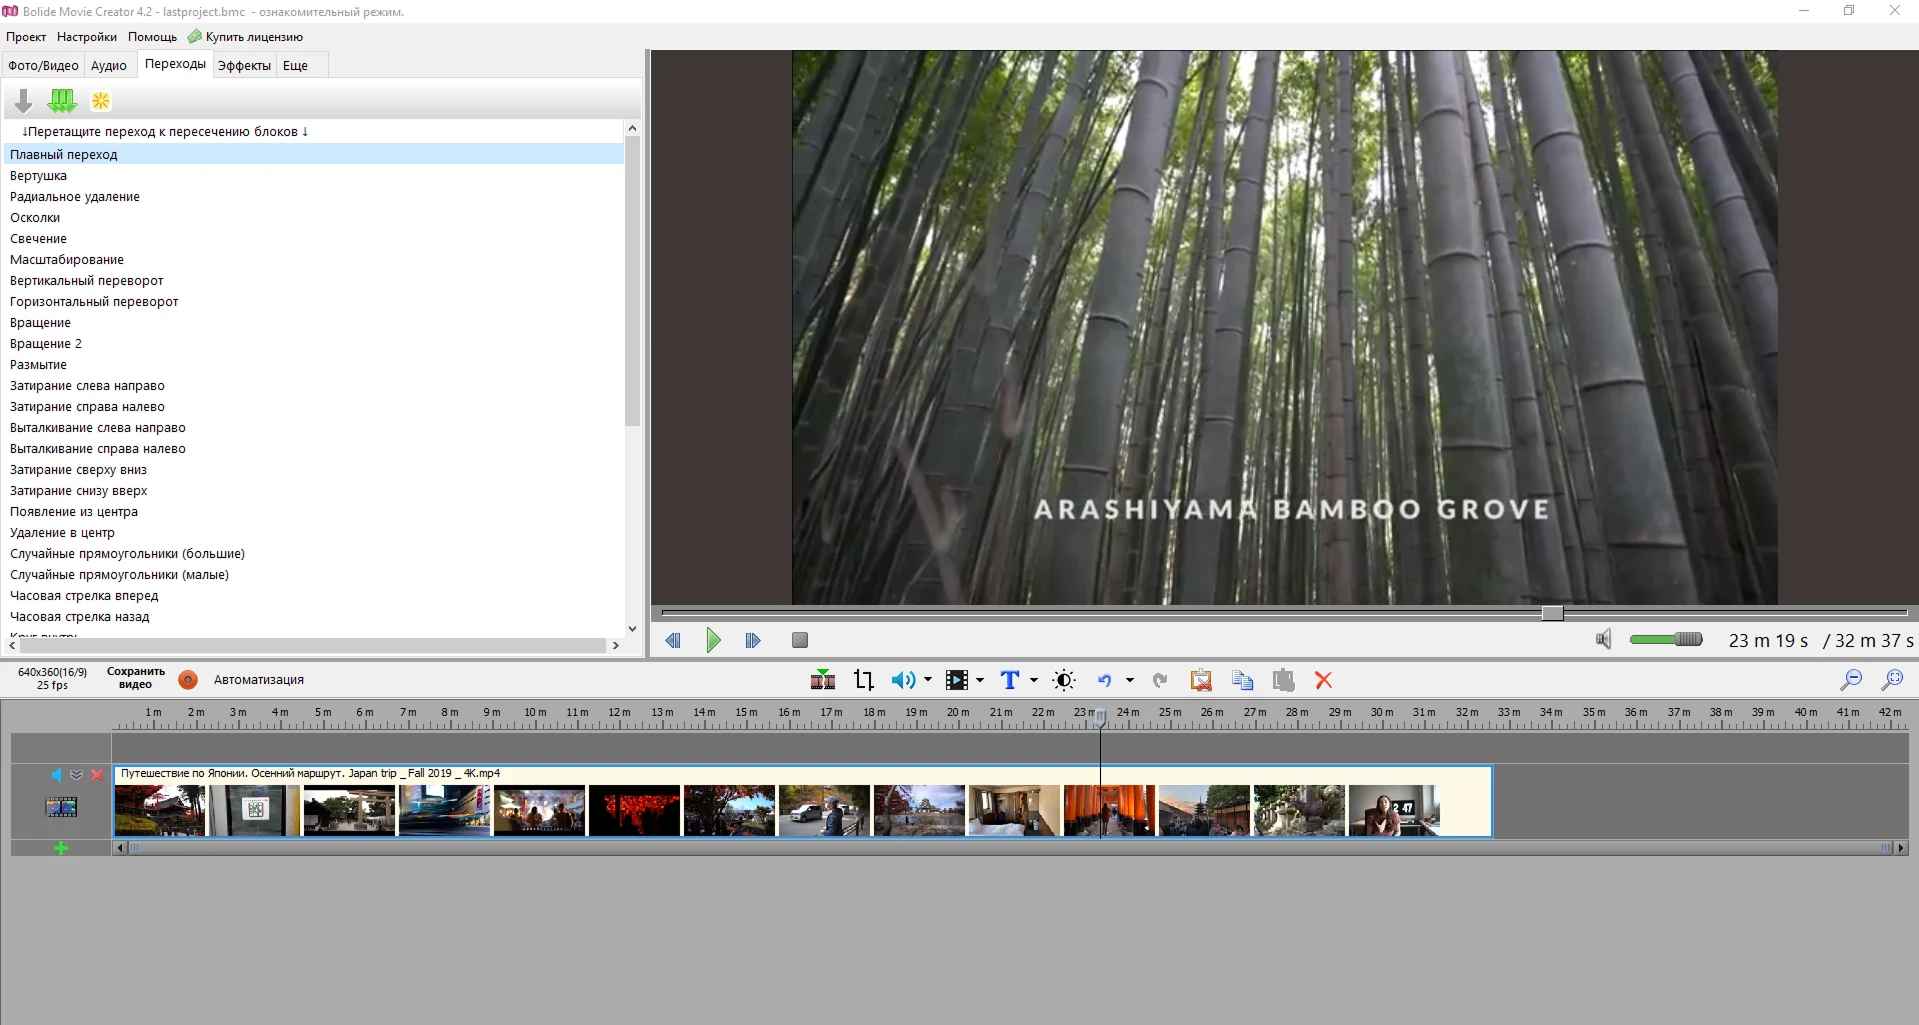The height and width of the screenshot is (1025, 1919).
Task: Open the brightness and contrast adjustment icon
Action: (x=1065, y=680)
